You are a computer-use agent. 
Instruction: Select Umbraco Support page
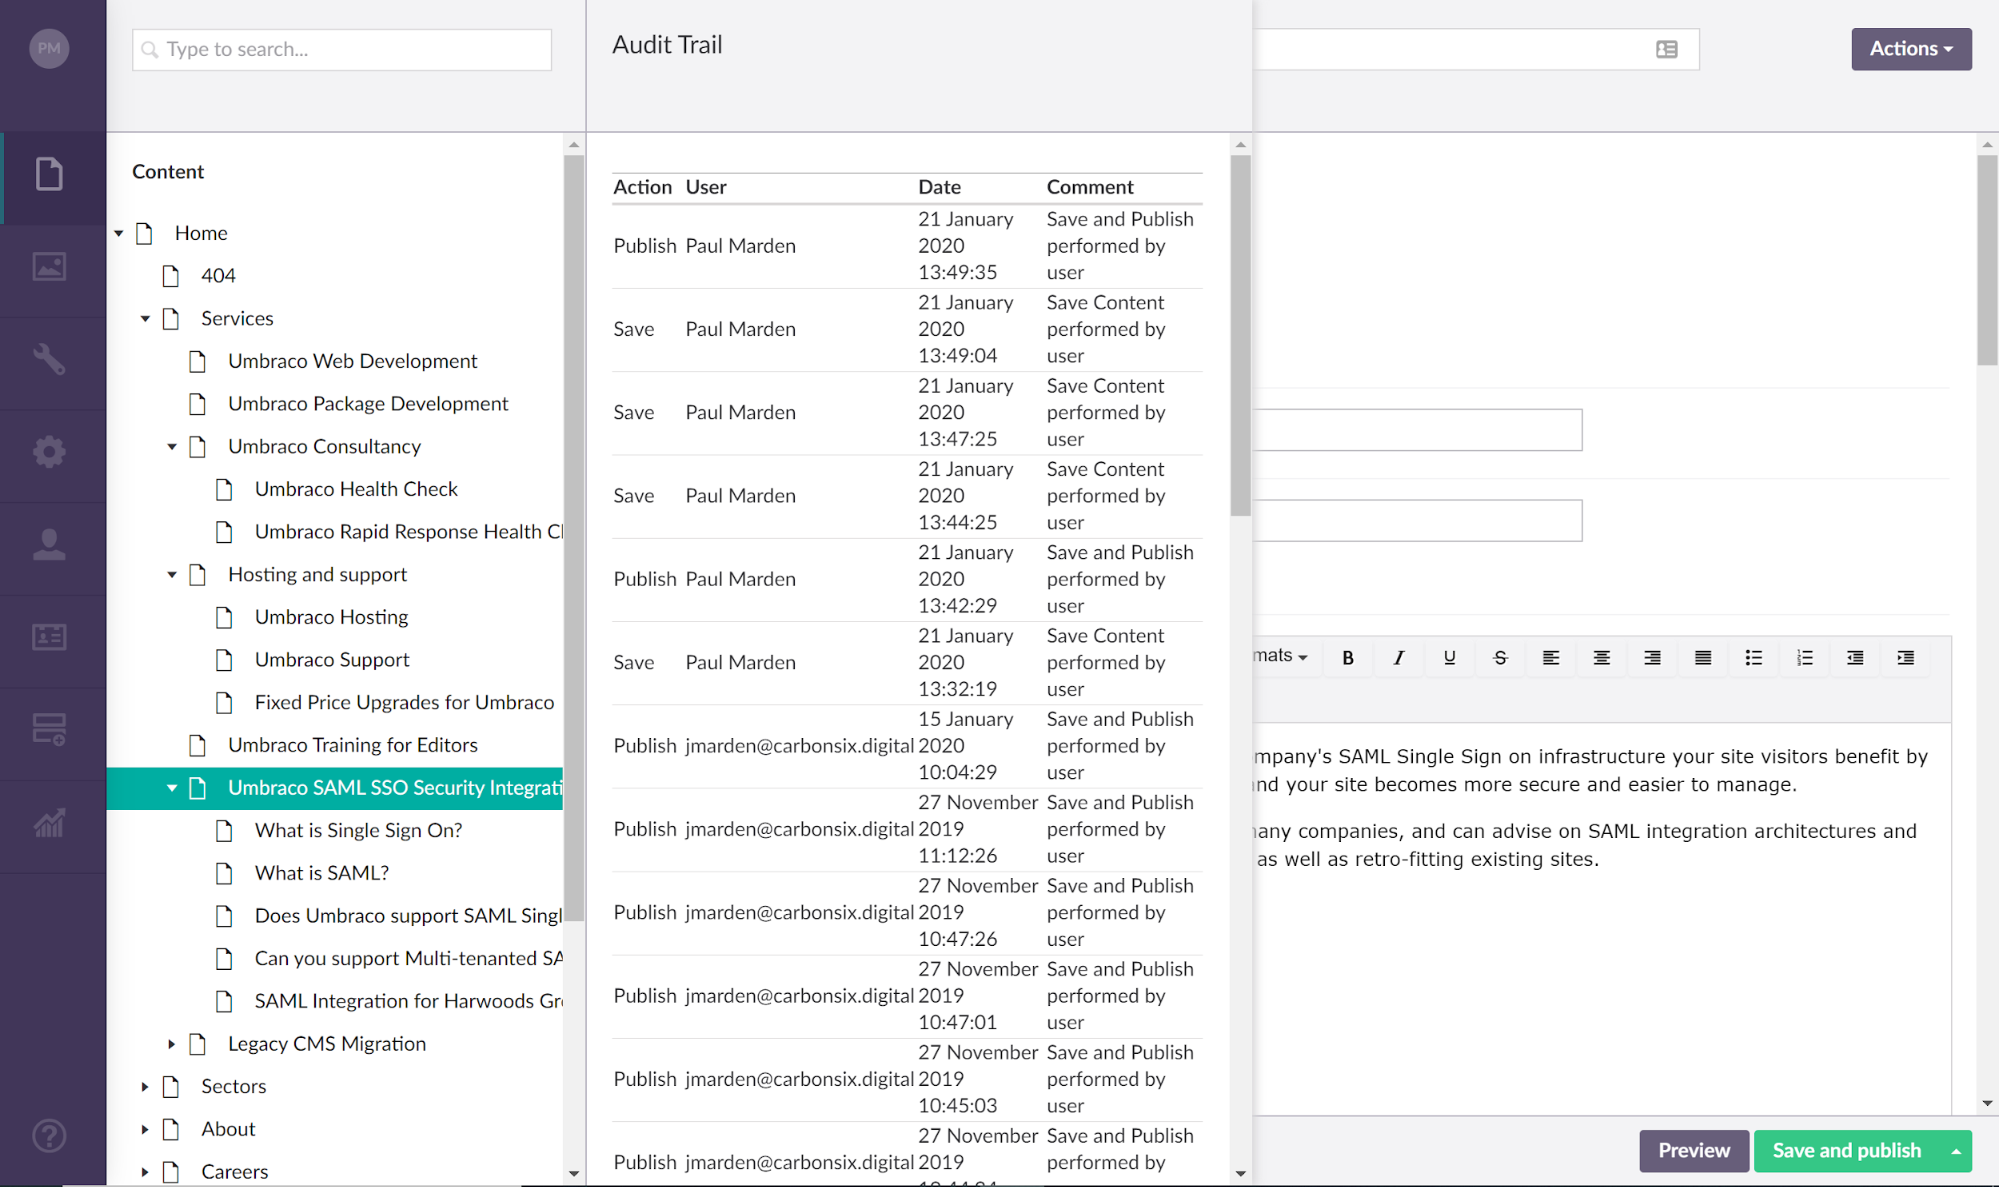[x=332, y=660]
